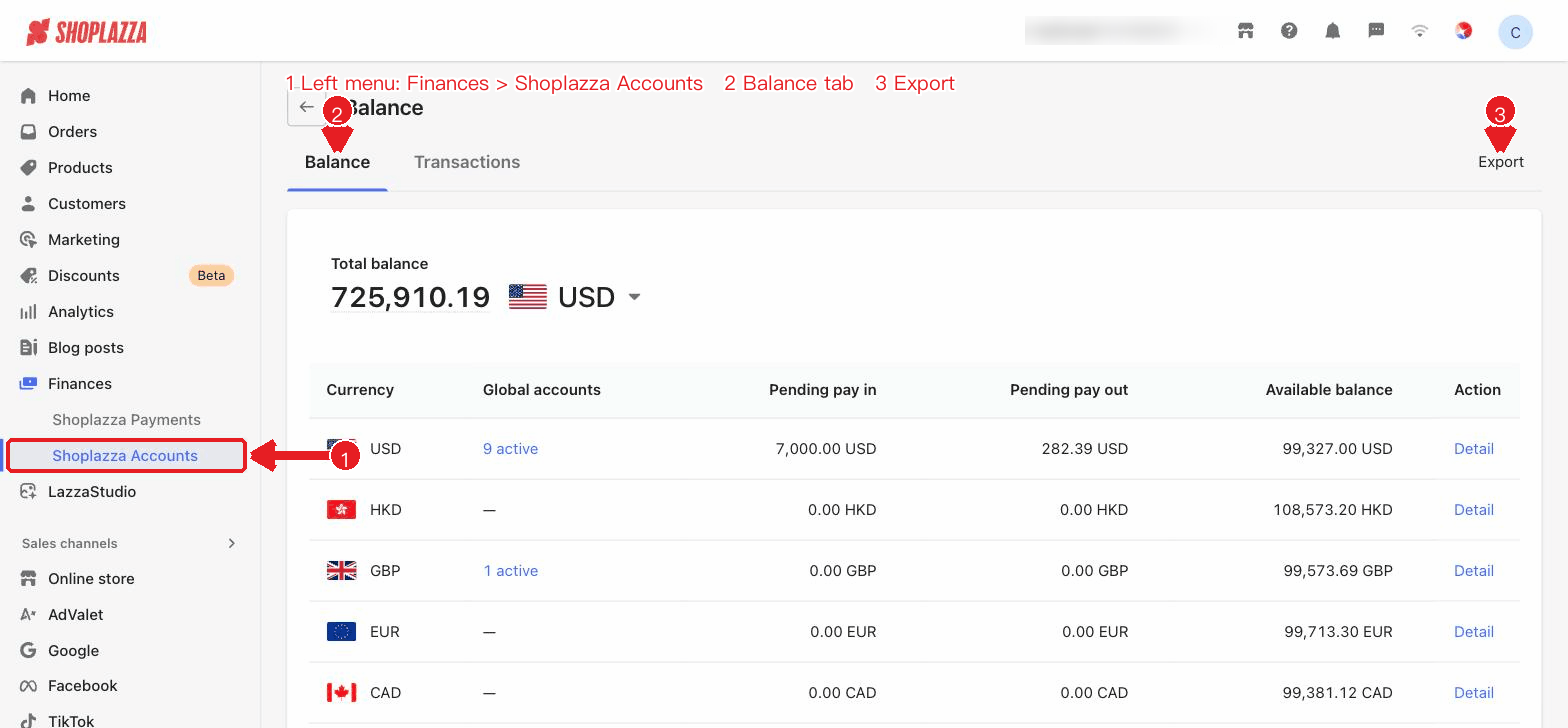Open LazzaStudio via its sparkle icon

point(28,492)
